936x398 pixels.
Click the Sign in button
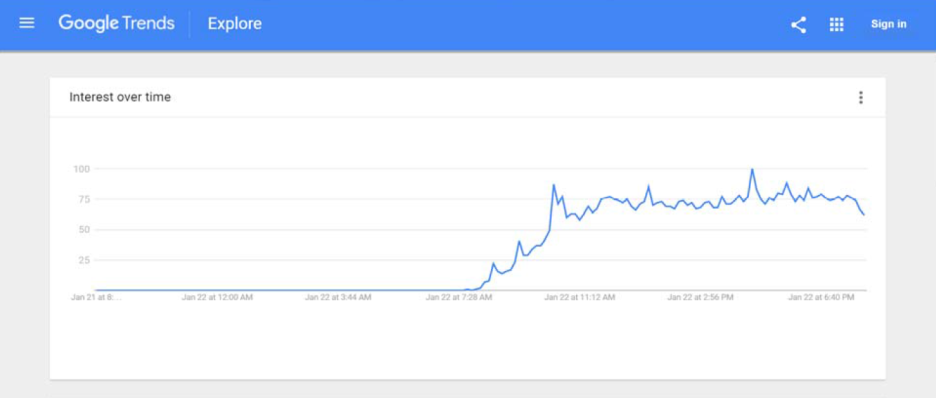(888, 24)
